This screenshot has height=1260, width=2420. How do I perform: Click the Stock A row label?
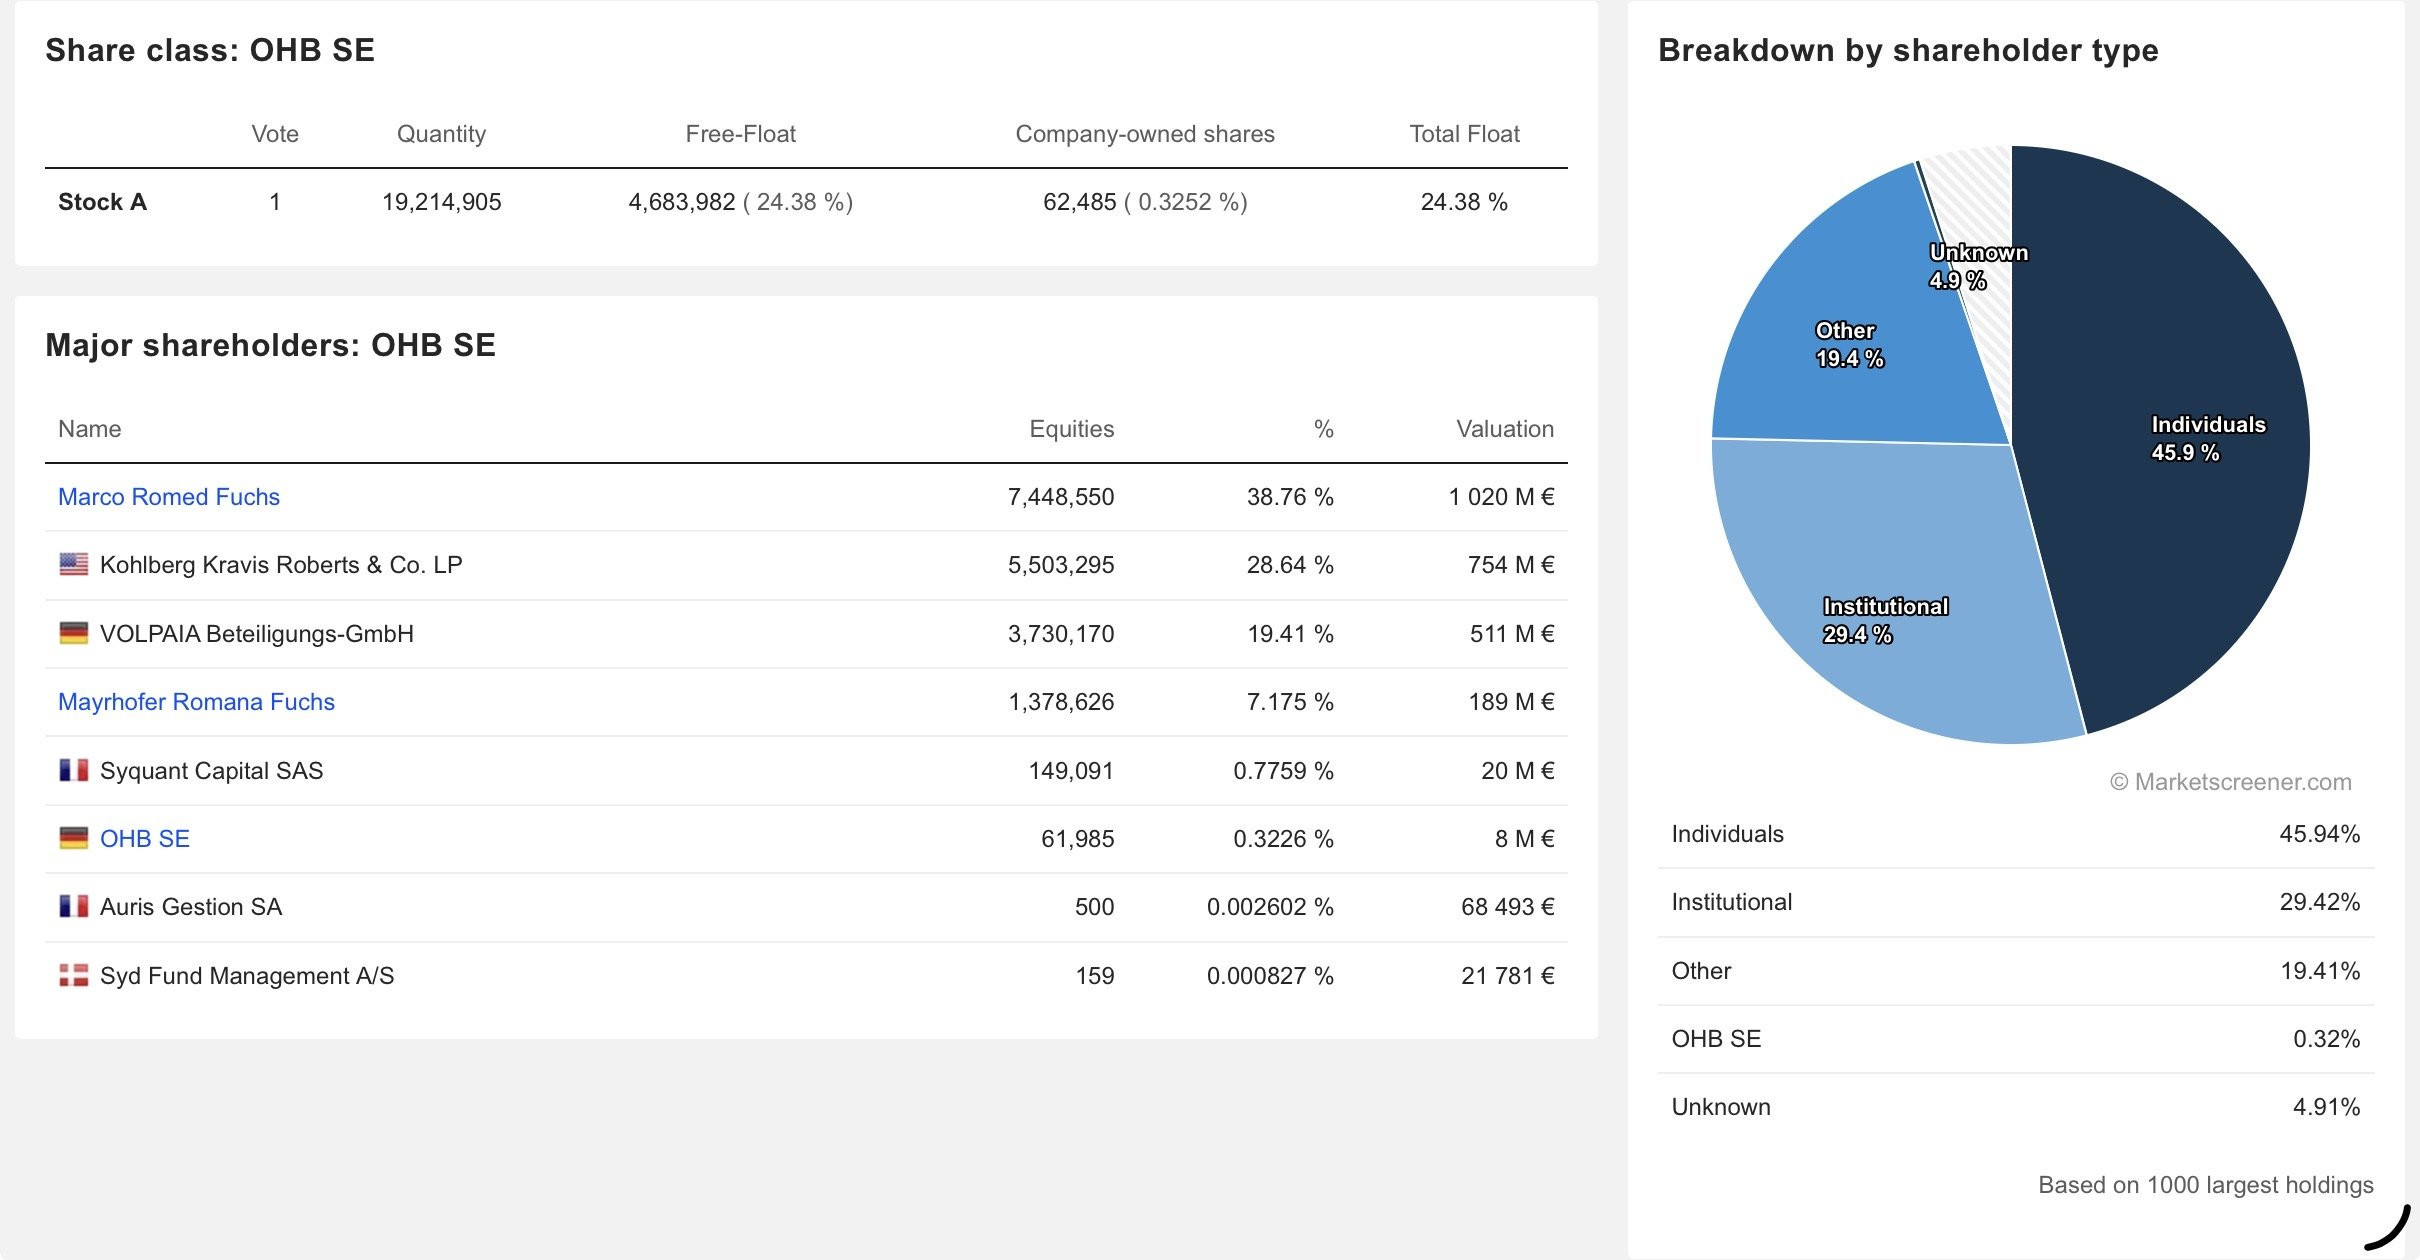pos(102,202)
